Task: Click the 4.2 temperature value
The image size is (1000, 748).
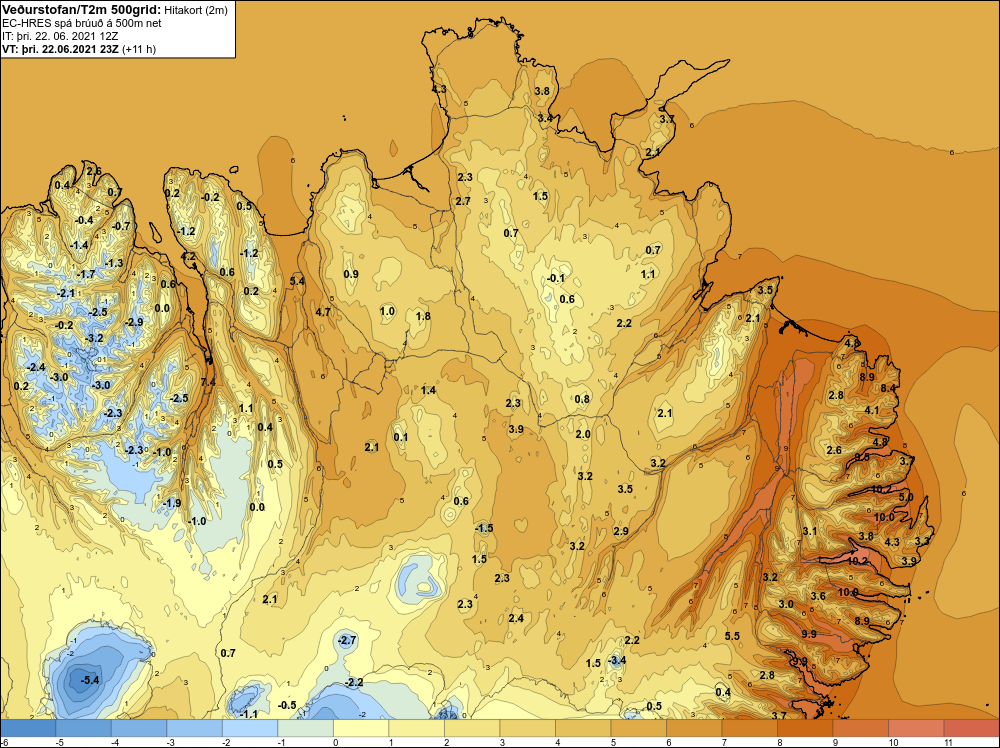Action: [189, 256]
